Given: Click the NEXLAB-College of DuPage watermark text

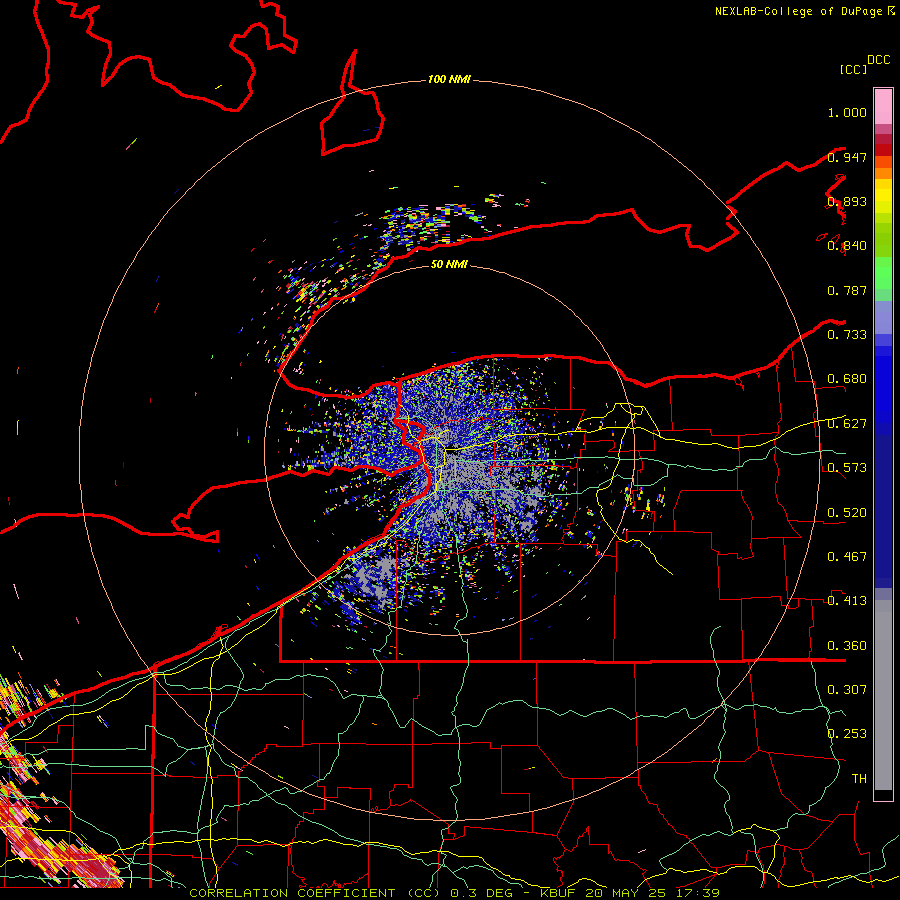Looking at the screenshot, I should 800,11.
